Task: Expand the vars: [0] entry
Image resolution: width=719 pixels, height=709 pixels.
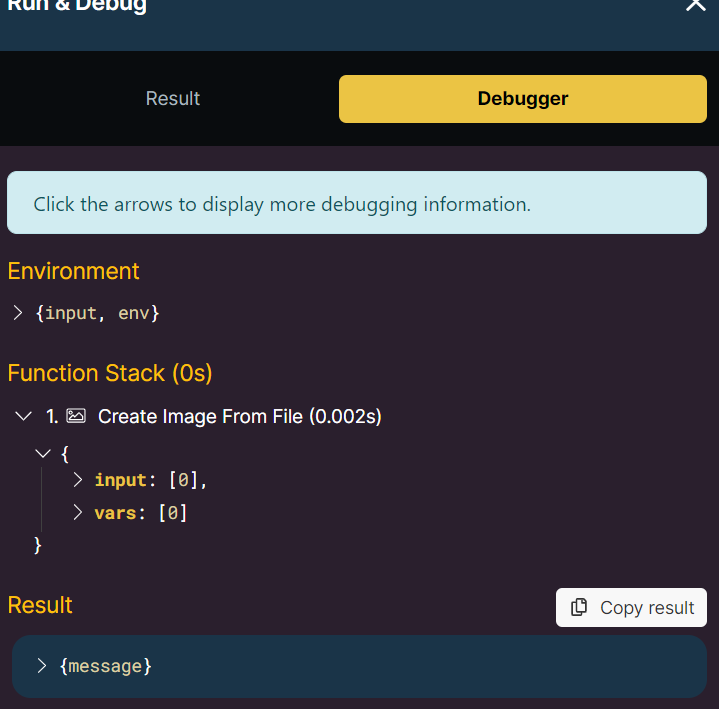Action: [x=78, y=513]
